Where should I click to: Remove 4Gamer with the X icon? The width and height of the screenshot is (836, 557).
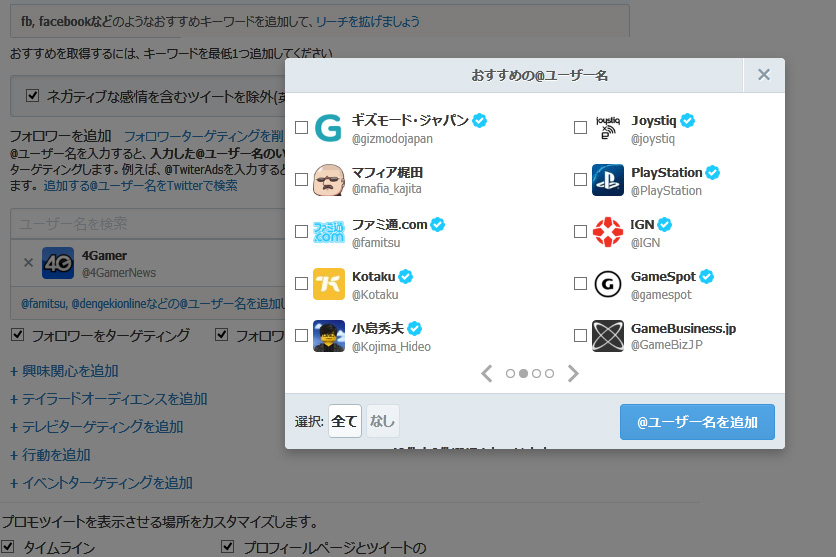[28, 262]
